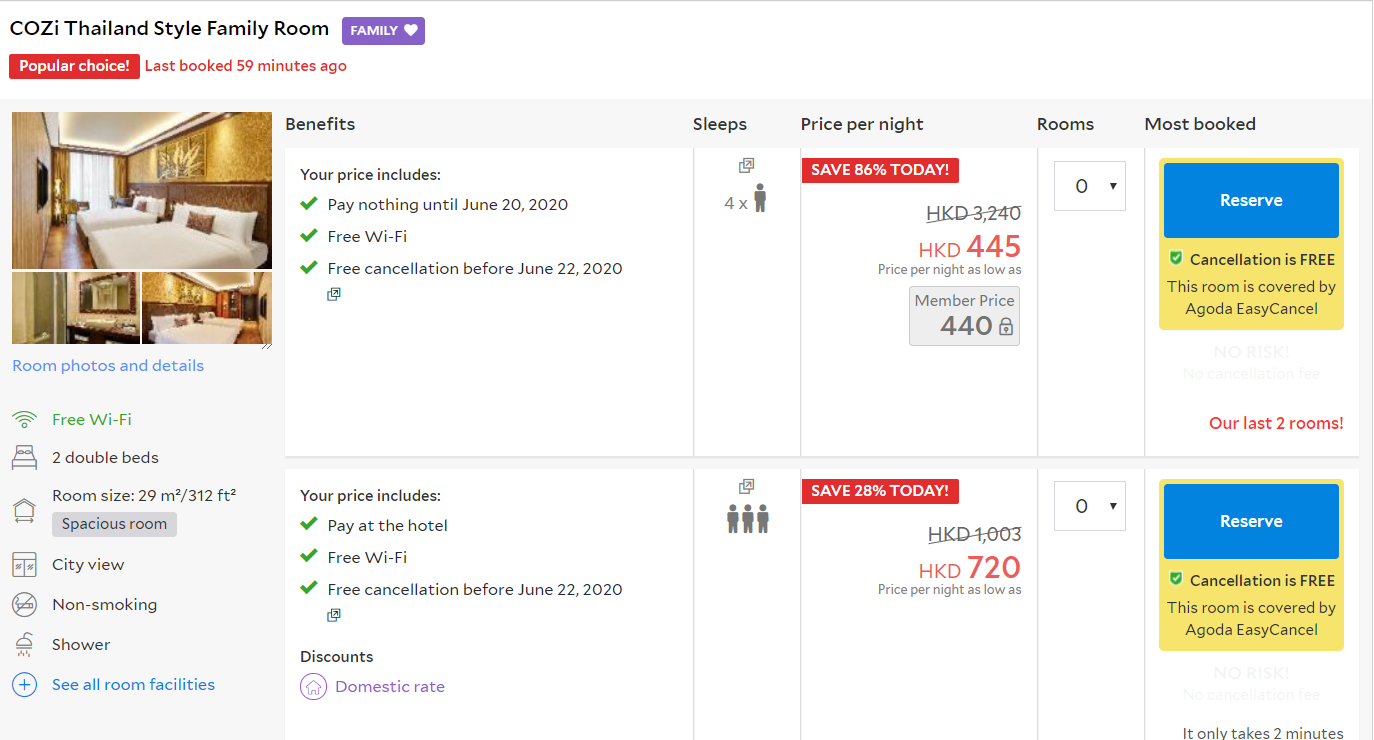Click the Member Price 440 lock box
This screenshot has height=740, width=1374.
click(x=964, y=316)
